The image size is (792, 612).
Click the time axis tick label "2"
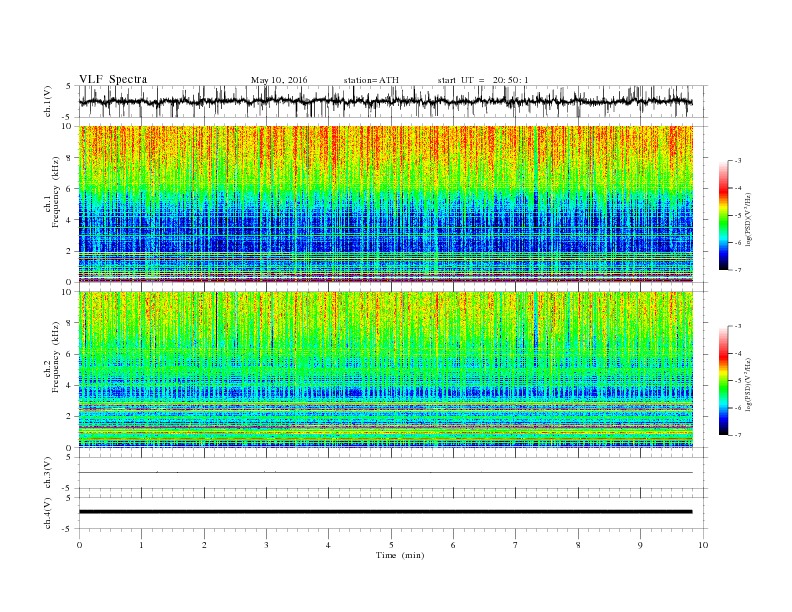[204, 545]
